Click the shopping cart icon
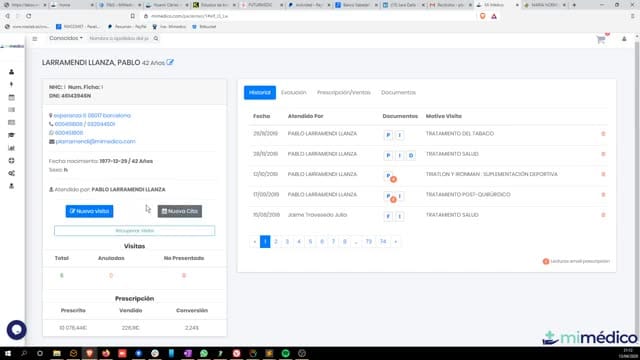640x360 pixels. coord(600,40)
